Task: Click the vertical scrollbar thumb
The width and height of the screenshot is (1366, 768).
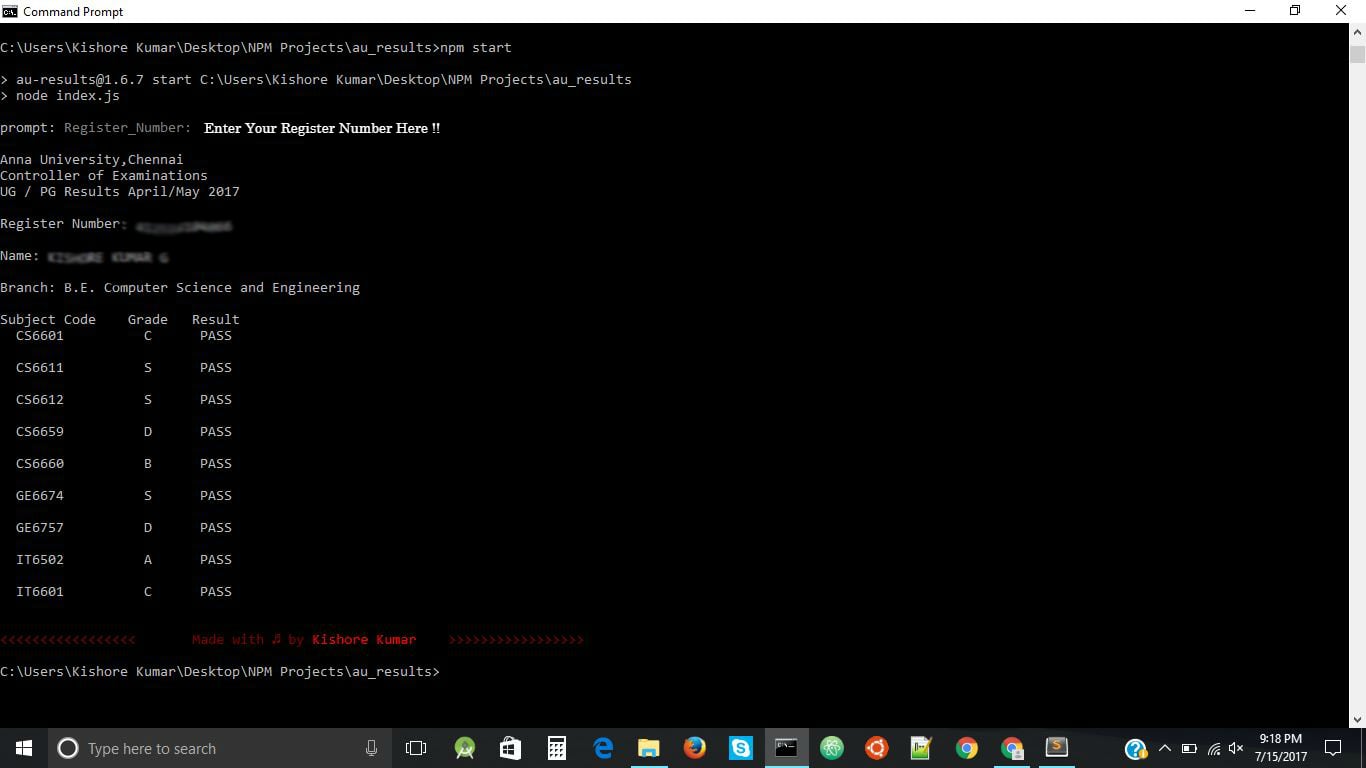Action: [1357, 53]
